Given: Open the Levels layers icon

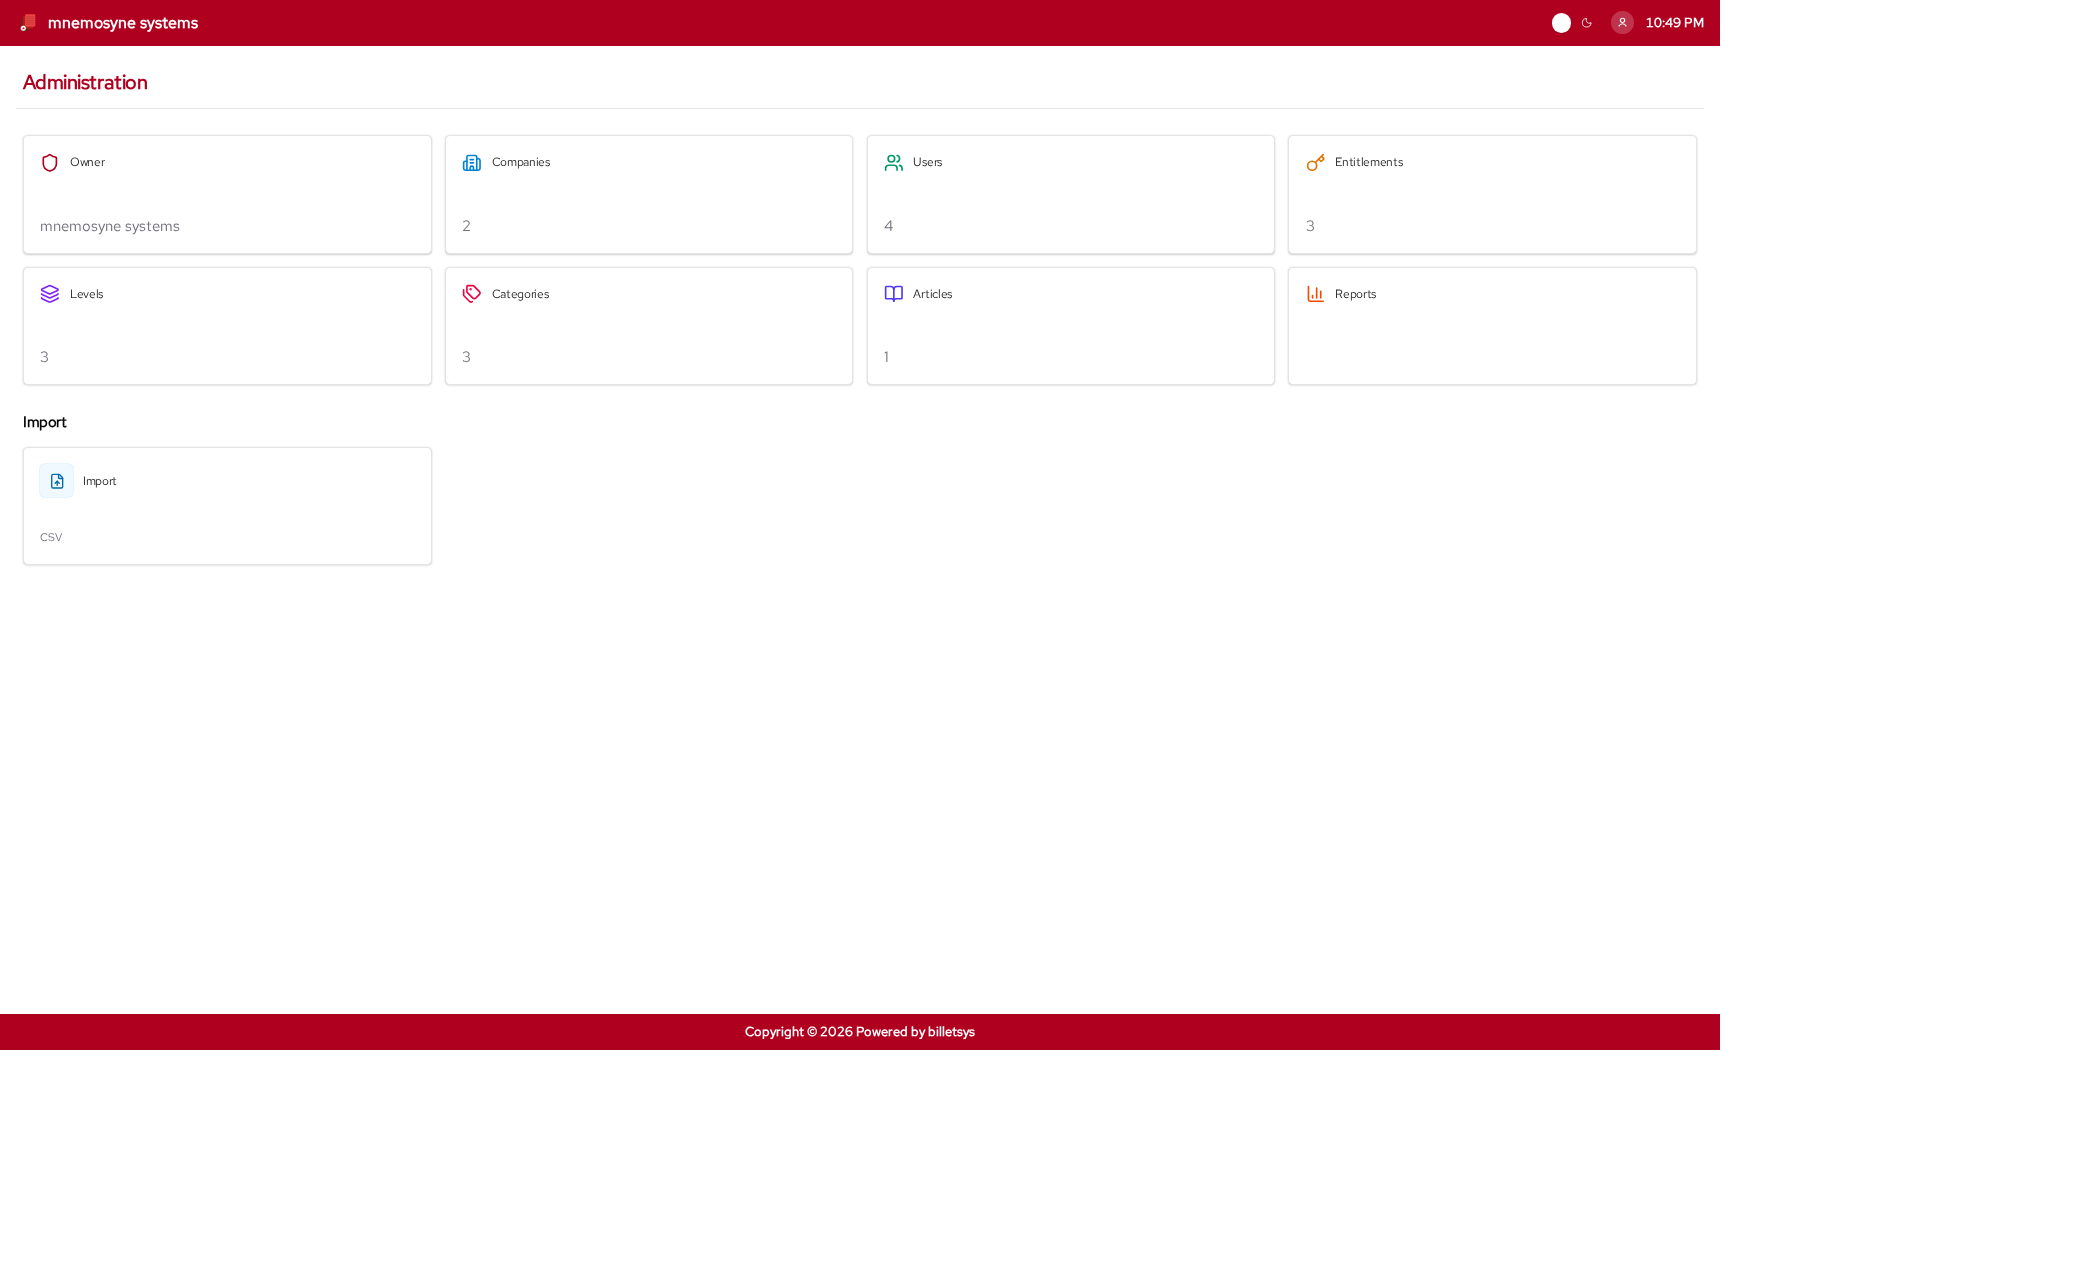Looking at the screenshot, I should 50,294.
